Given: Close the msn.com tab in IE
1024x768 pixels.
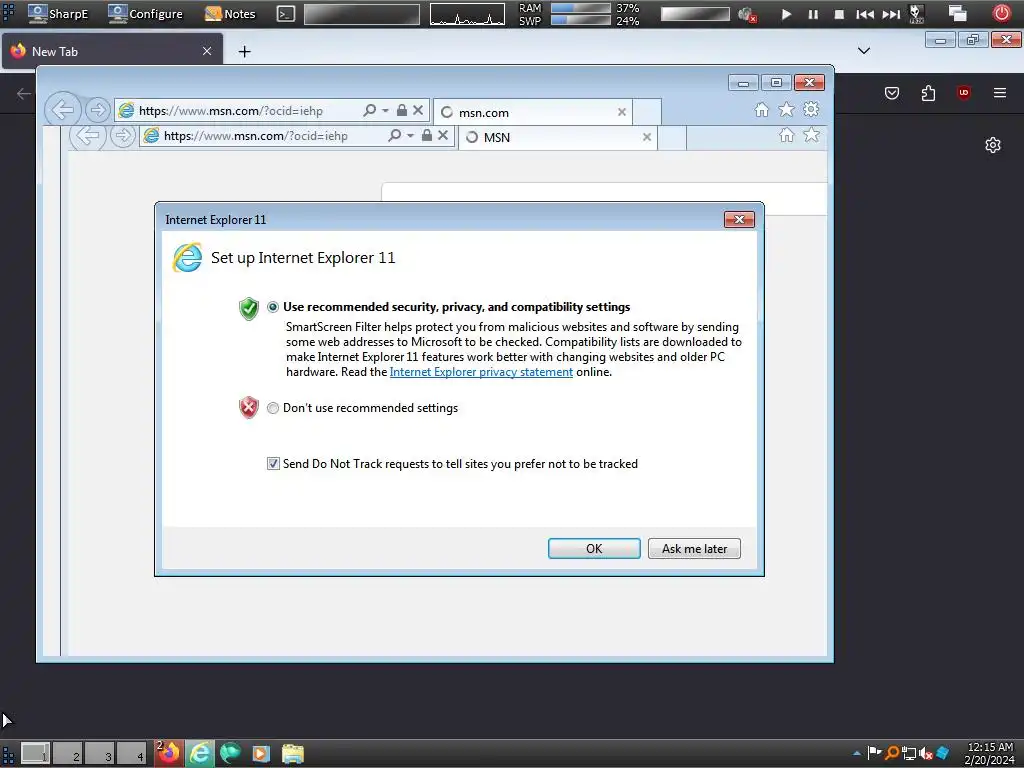Looking at the screenshot, I should [622, 112].
